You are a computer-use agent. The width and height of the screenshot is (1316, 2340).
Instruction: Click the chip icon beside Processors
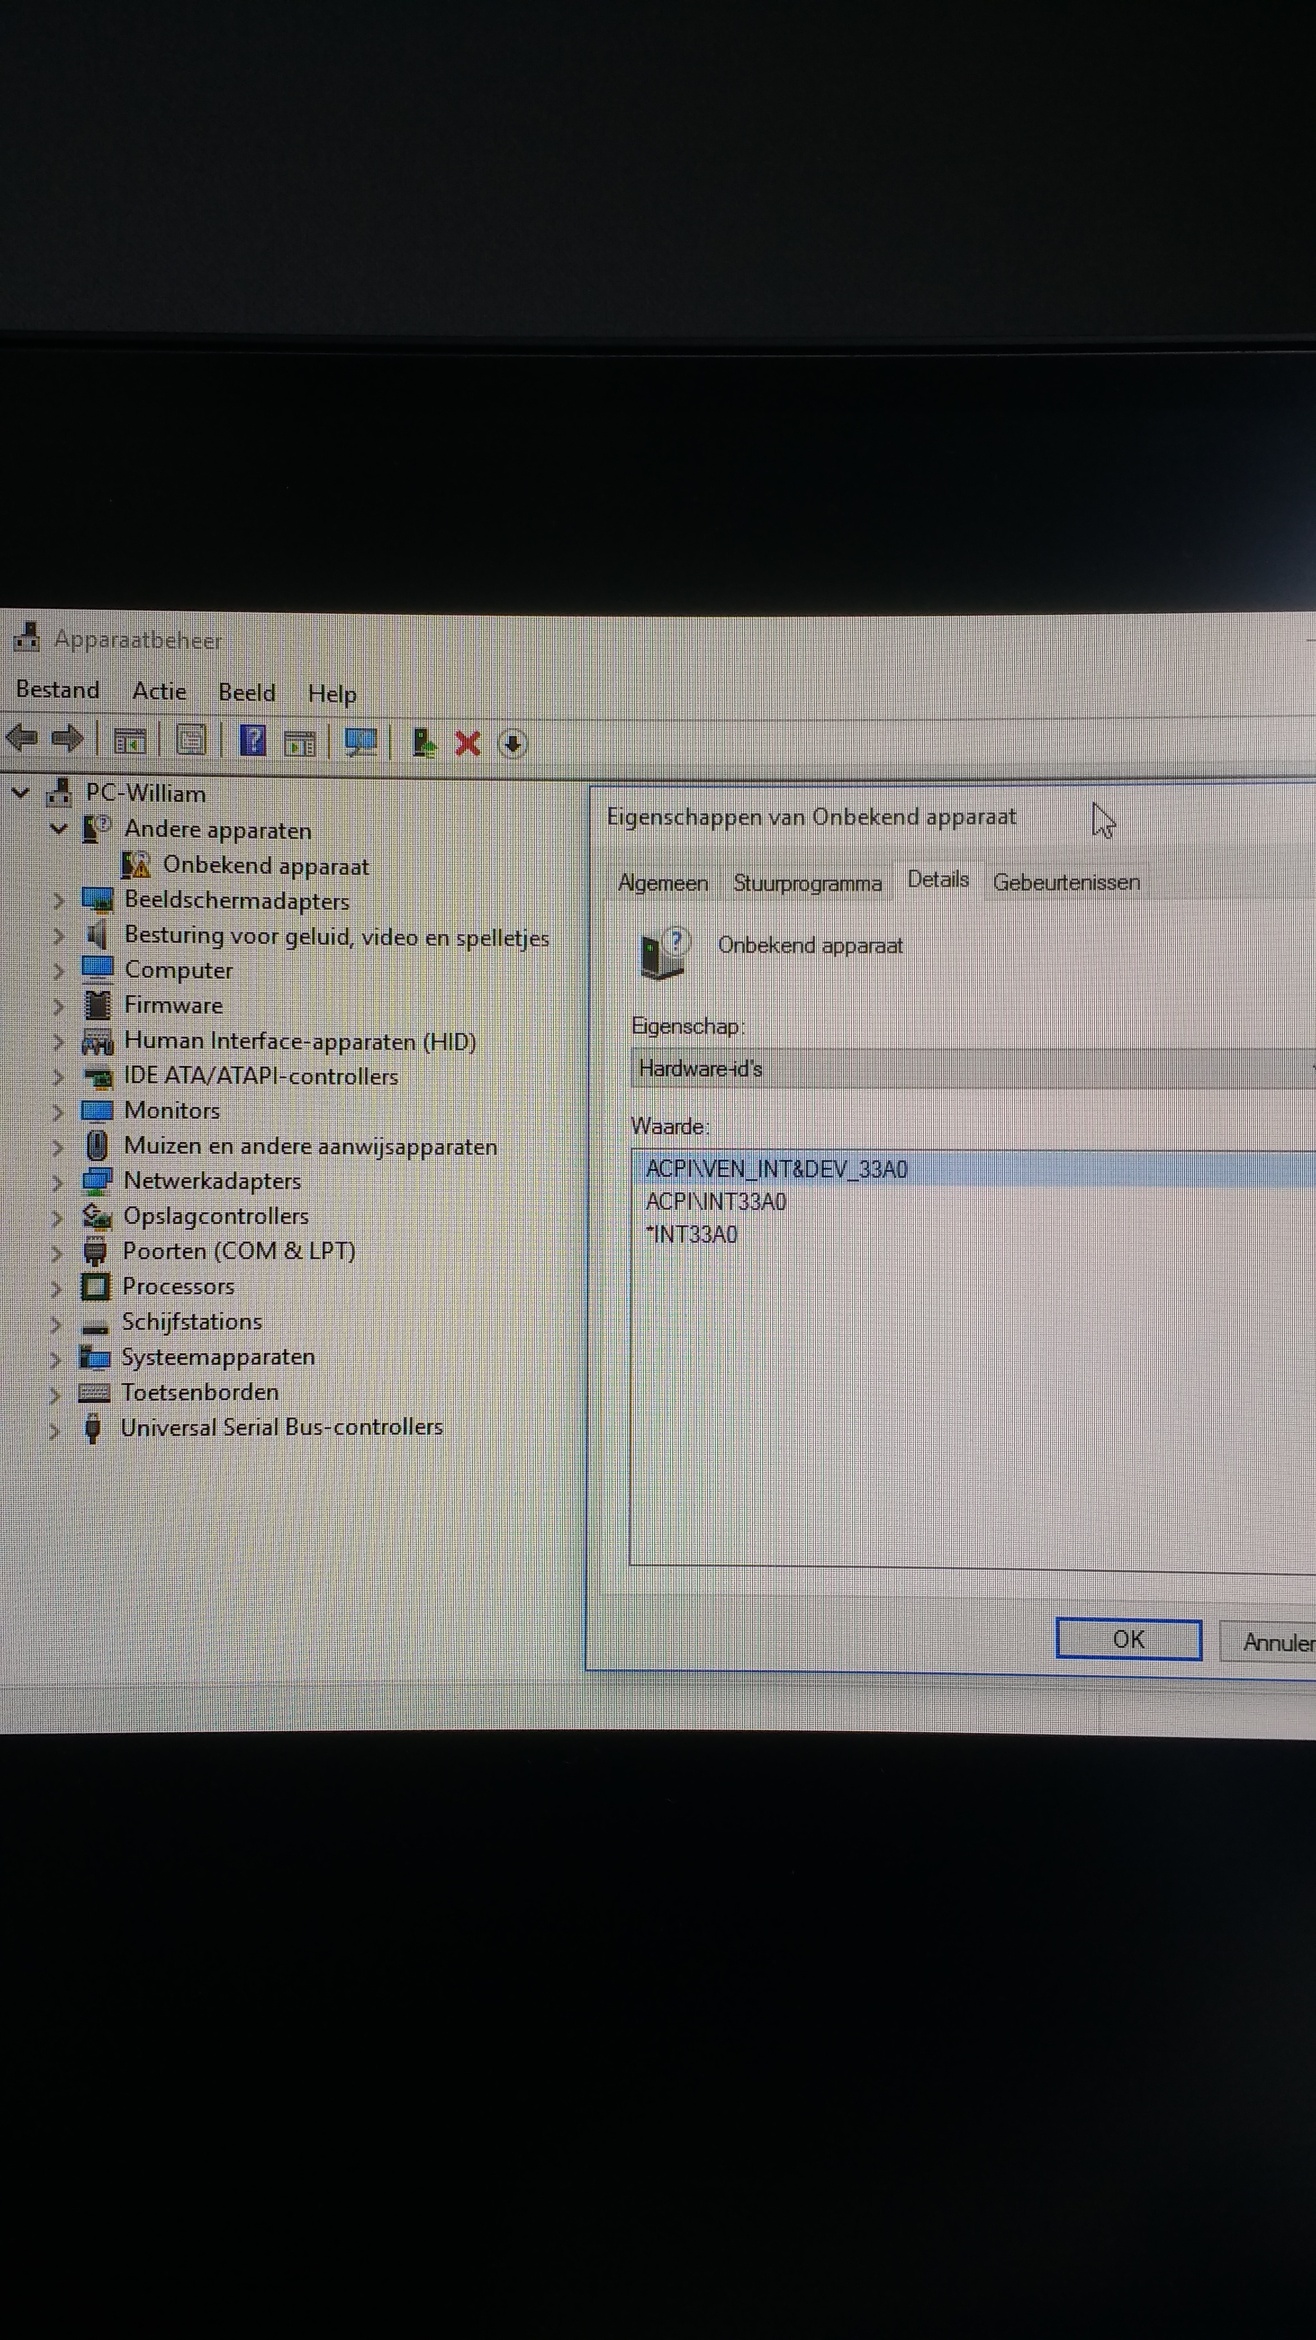point(95,1286)
